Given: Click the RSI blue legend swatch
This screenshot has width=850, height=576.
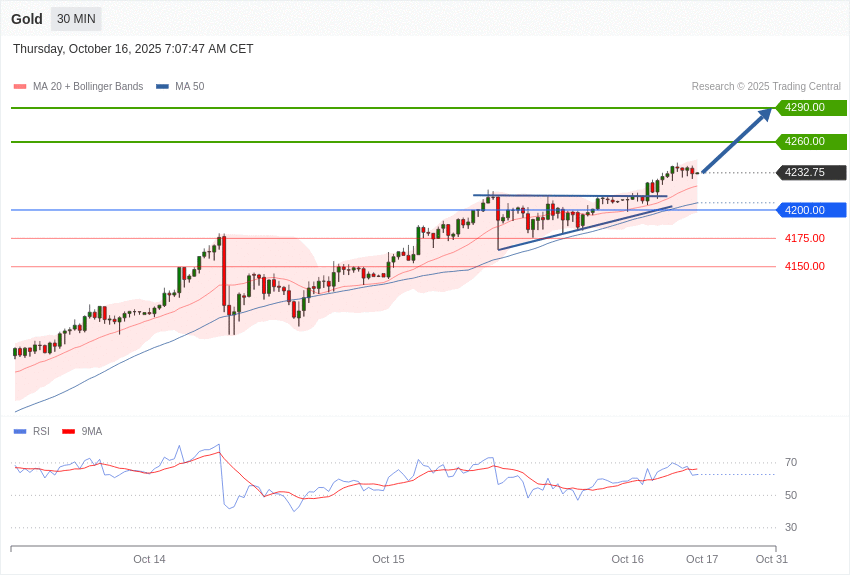Looking at the screenshot, I should [19, 432].
